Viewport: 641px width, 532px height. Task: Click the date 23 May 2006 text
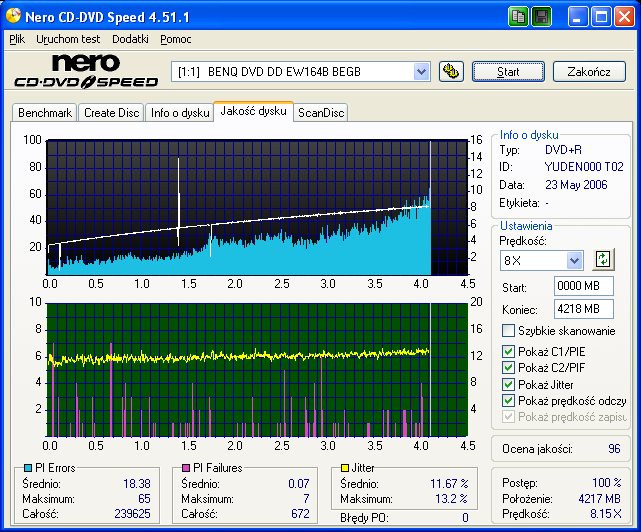point(576,185)
